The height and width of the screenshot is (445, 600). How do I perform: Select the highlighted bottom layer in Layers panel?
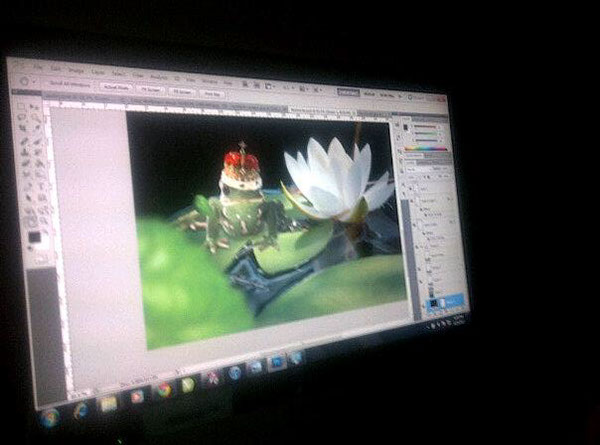click(446, 302)
